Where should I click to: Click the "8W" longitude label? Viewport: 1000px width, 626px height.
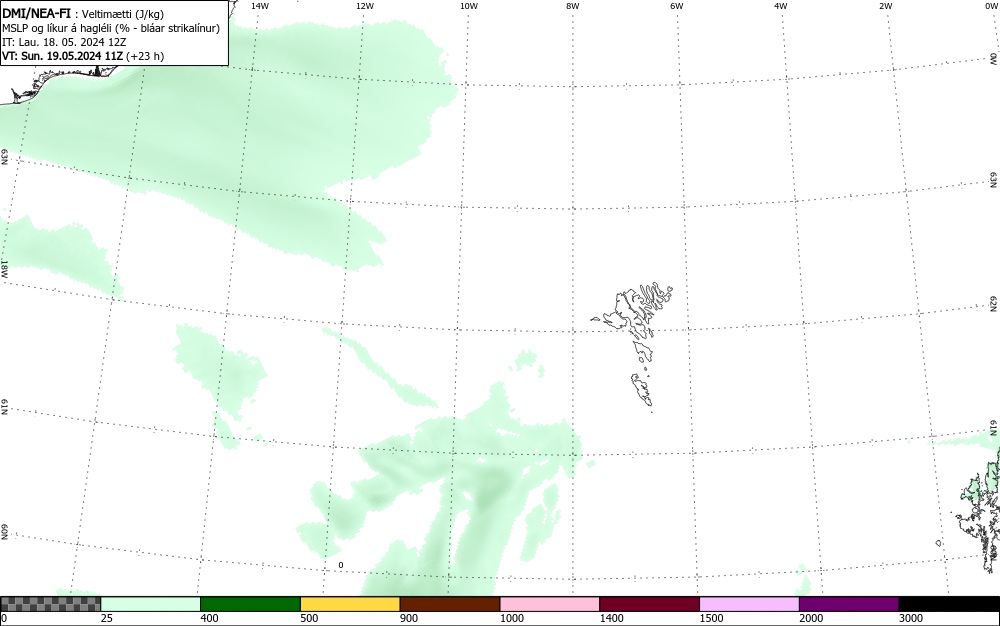click(573, 6)
